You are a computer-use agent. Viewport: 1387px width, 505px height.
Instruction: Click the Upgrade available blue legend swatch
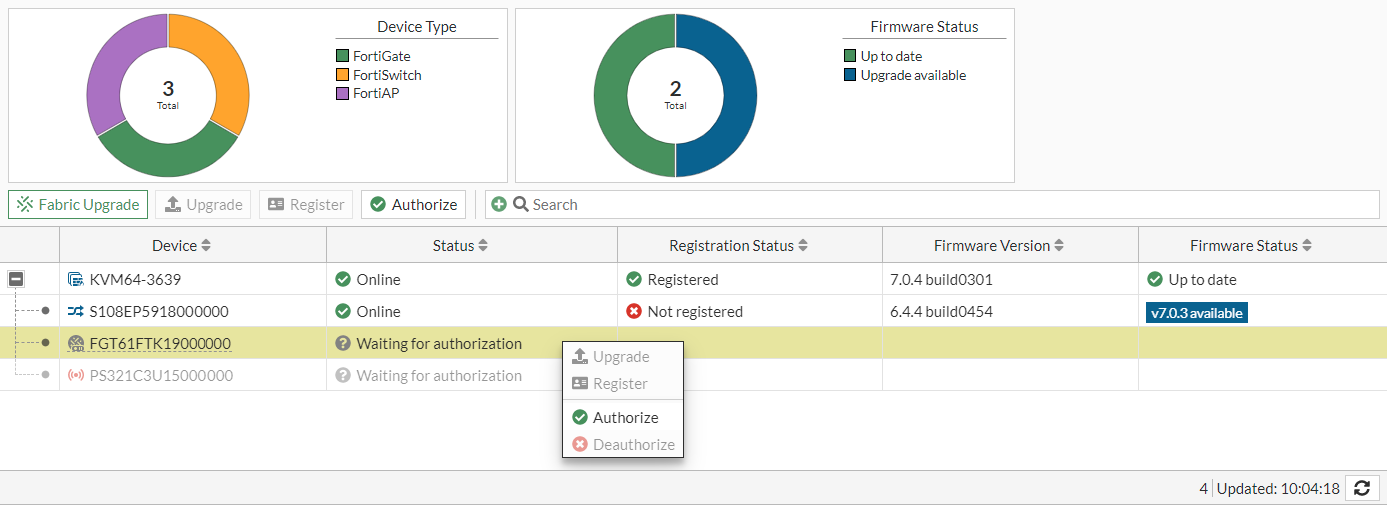pyautogui.click(x=851, y=75)
